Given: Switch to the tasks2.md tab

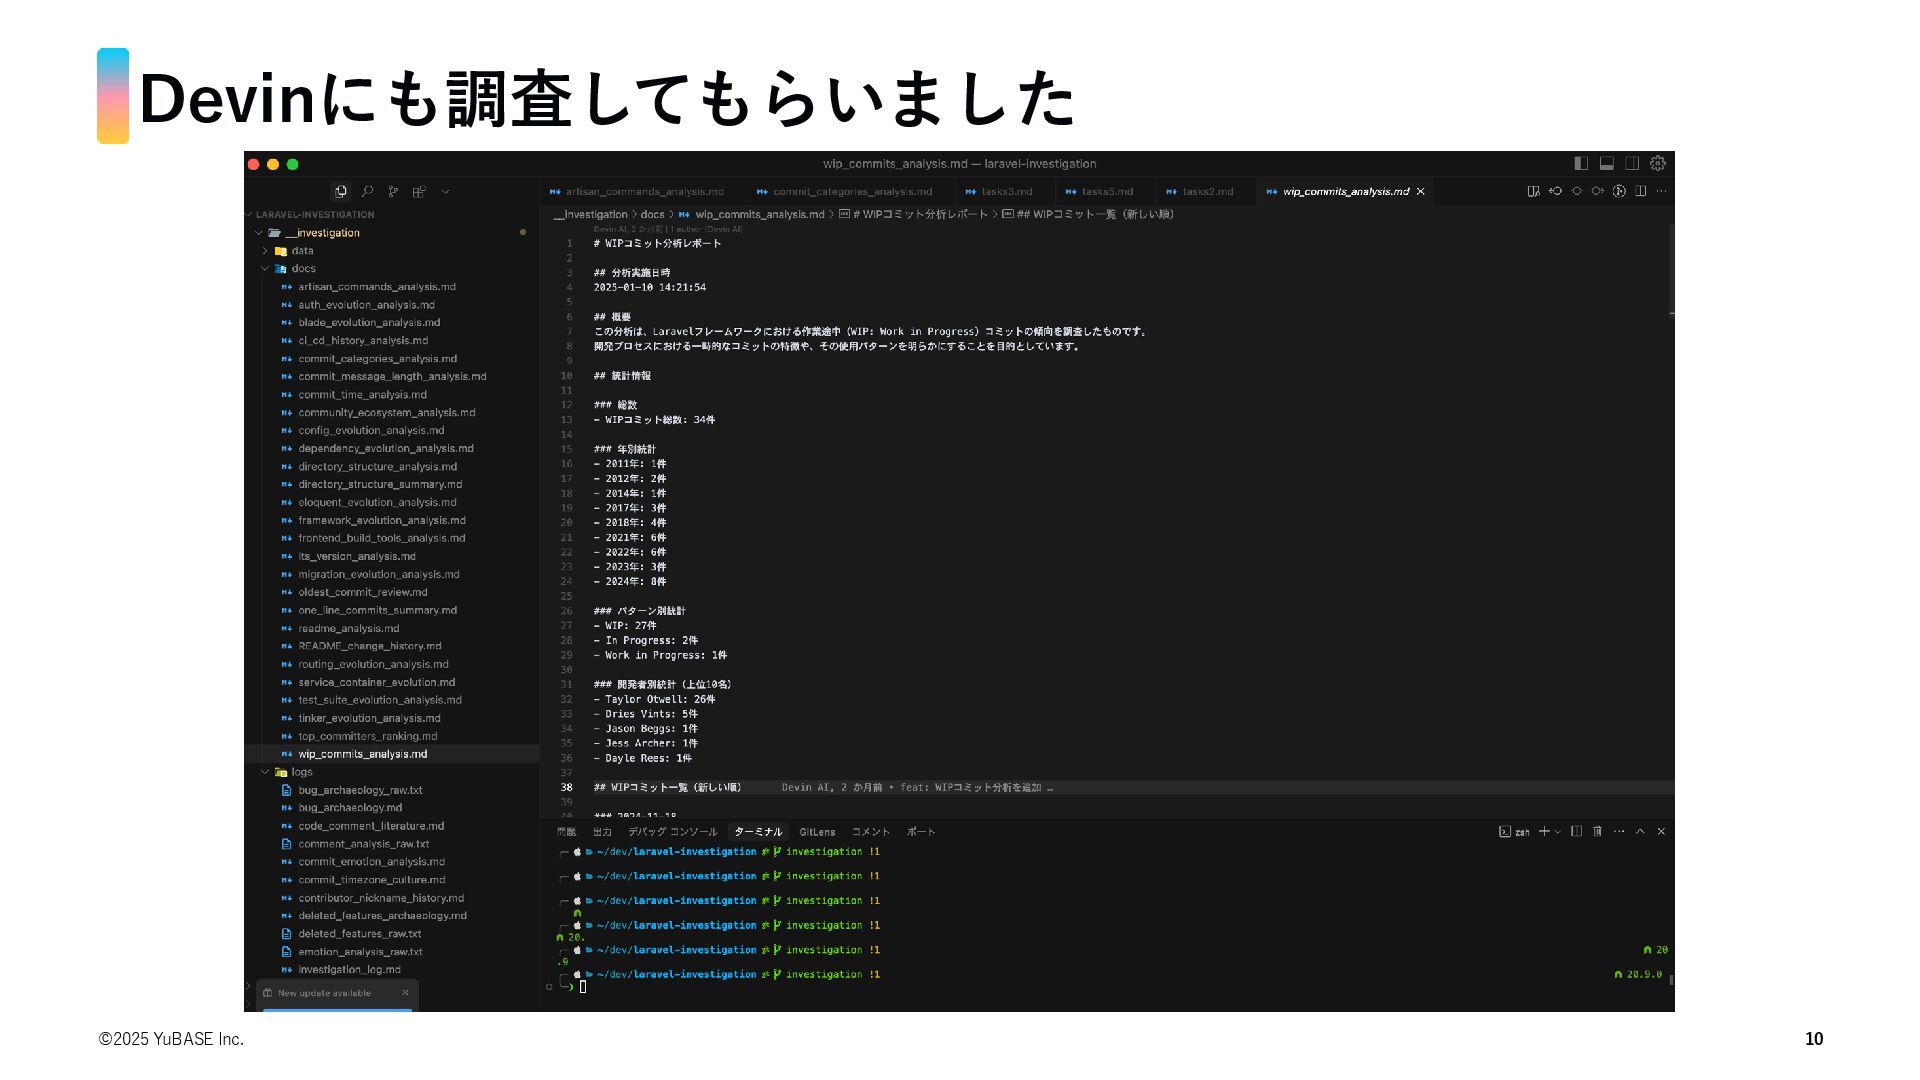Looking at the screenshot, I should click(x=1206, y=191).
